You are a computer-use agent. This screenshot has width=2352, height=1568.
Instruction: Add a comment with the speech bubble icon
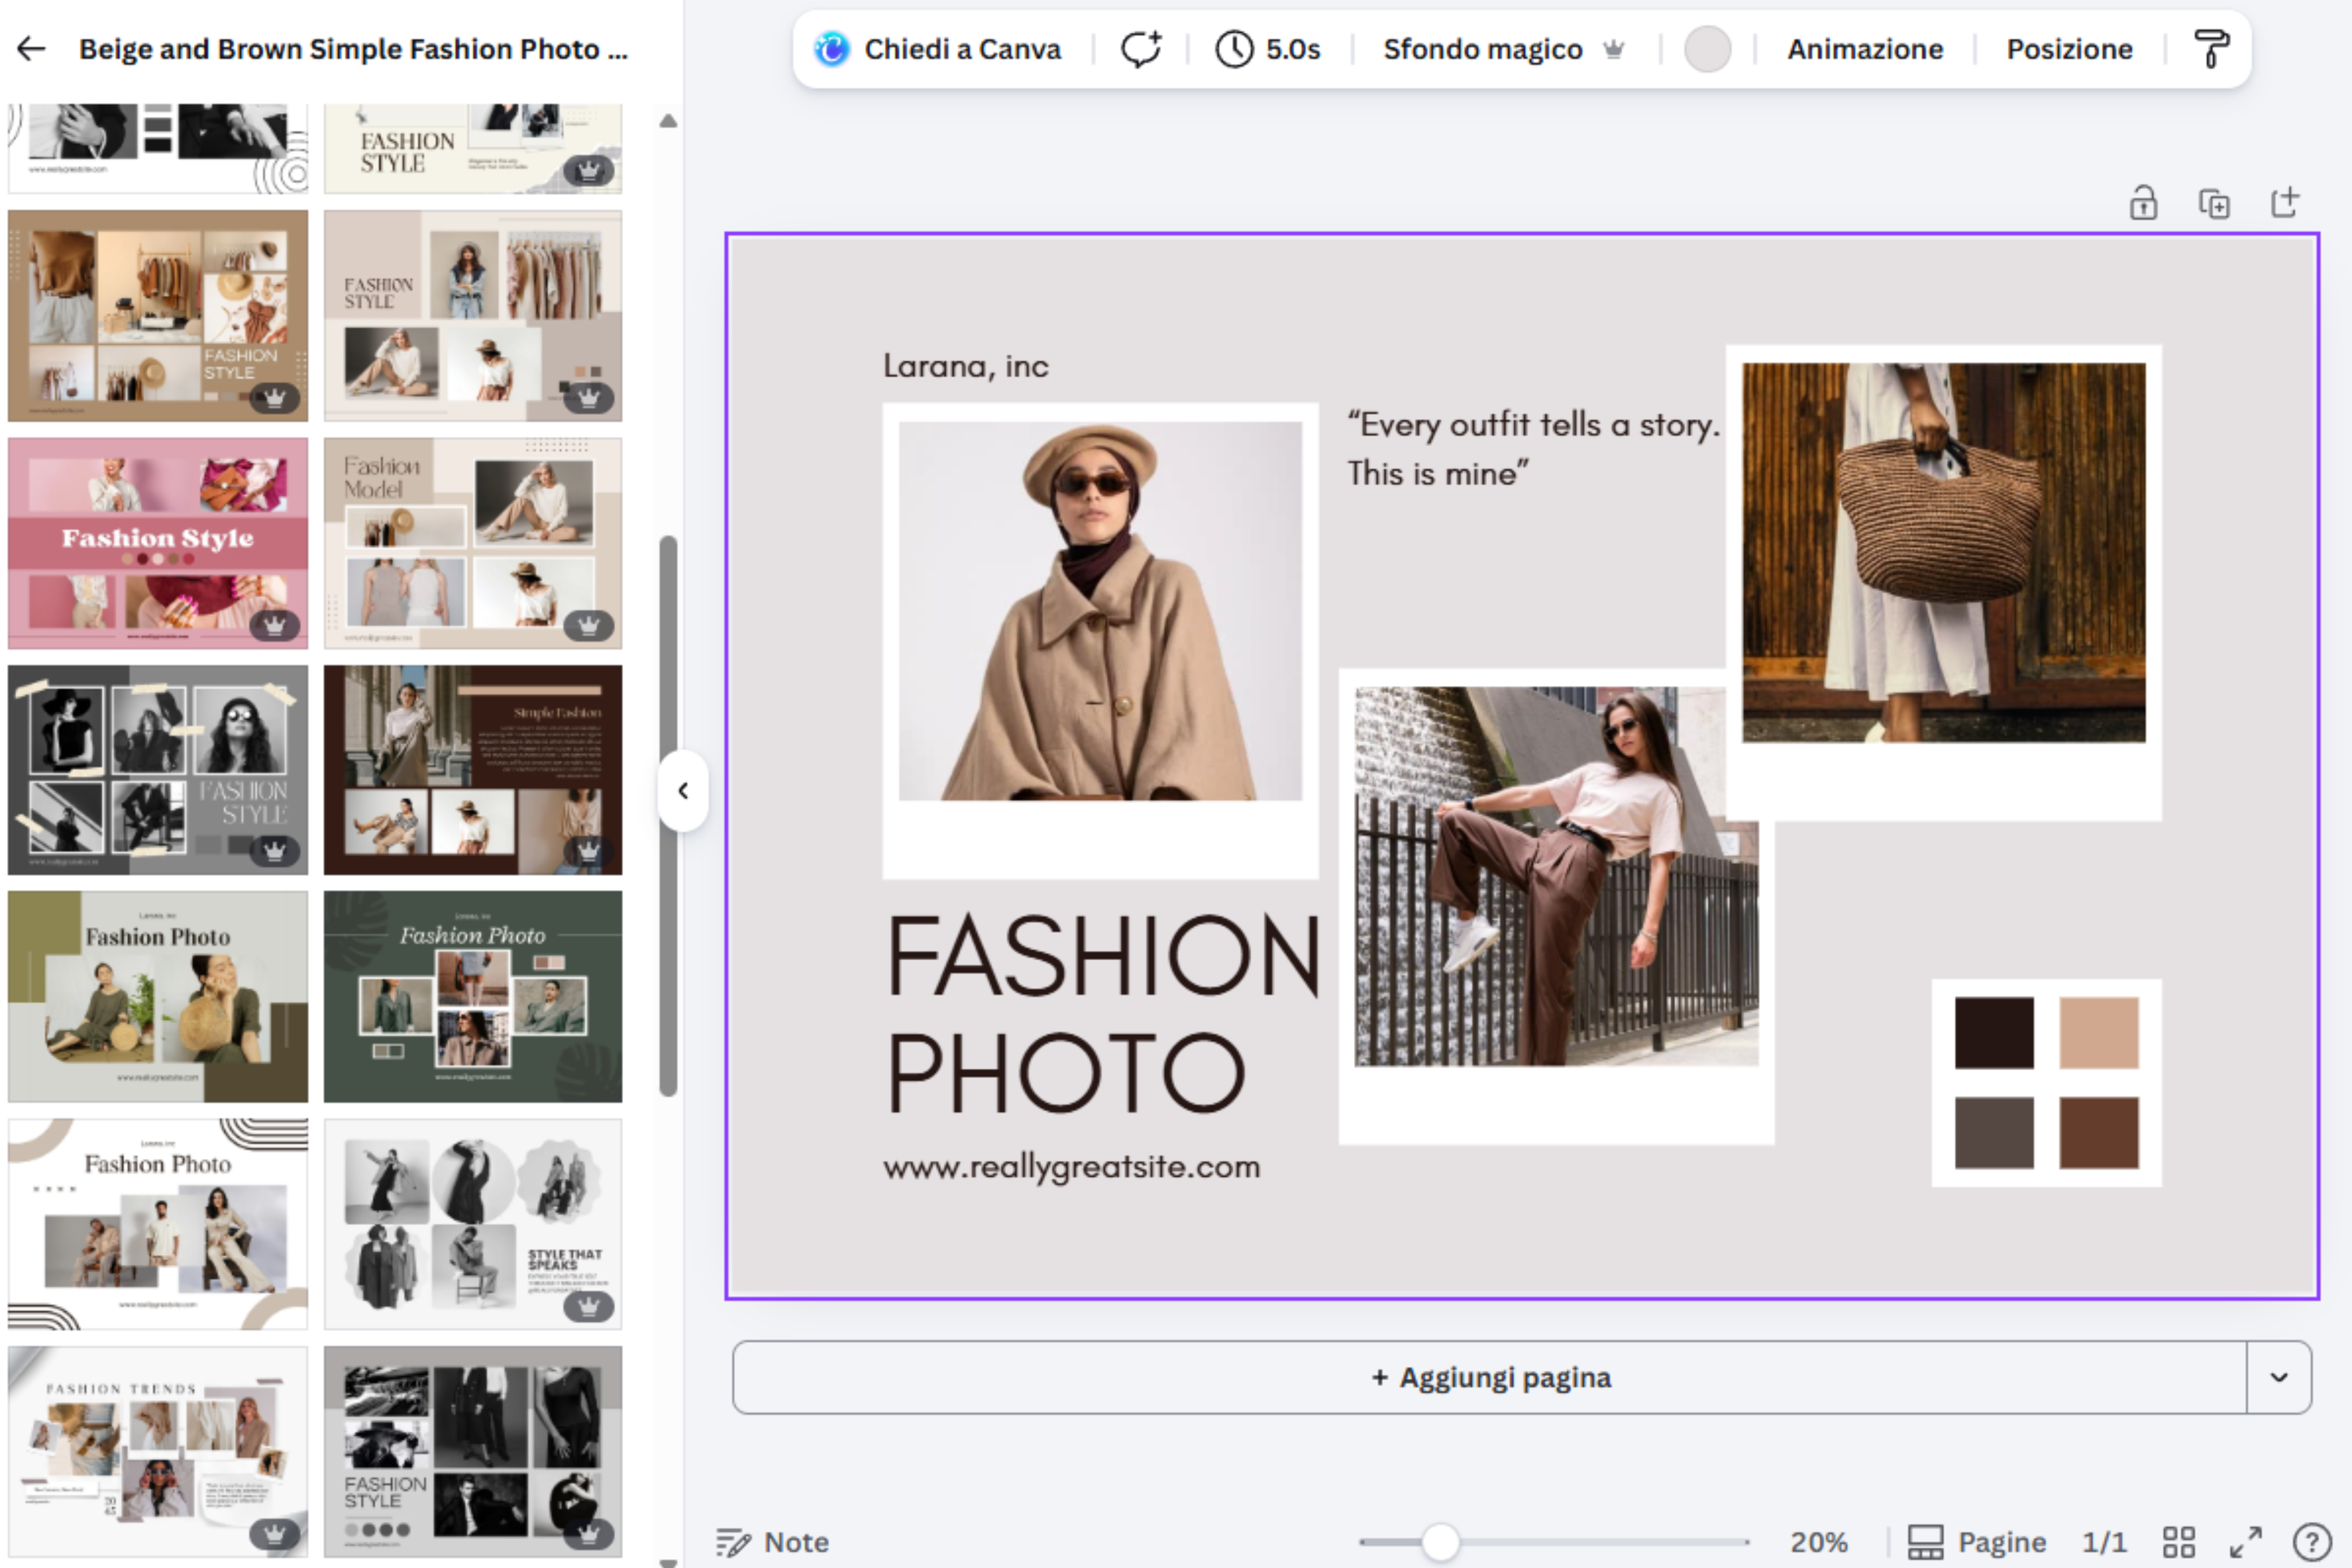[1140, 48]
